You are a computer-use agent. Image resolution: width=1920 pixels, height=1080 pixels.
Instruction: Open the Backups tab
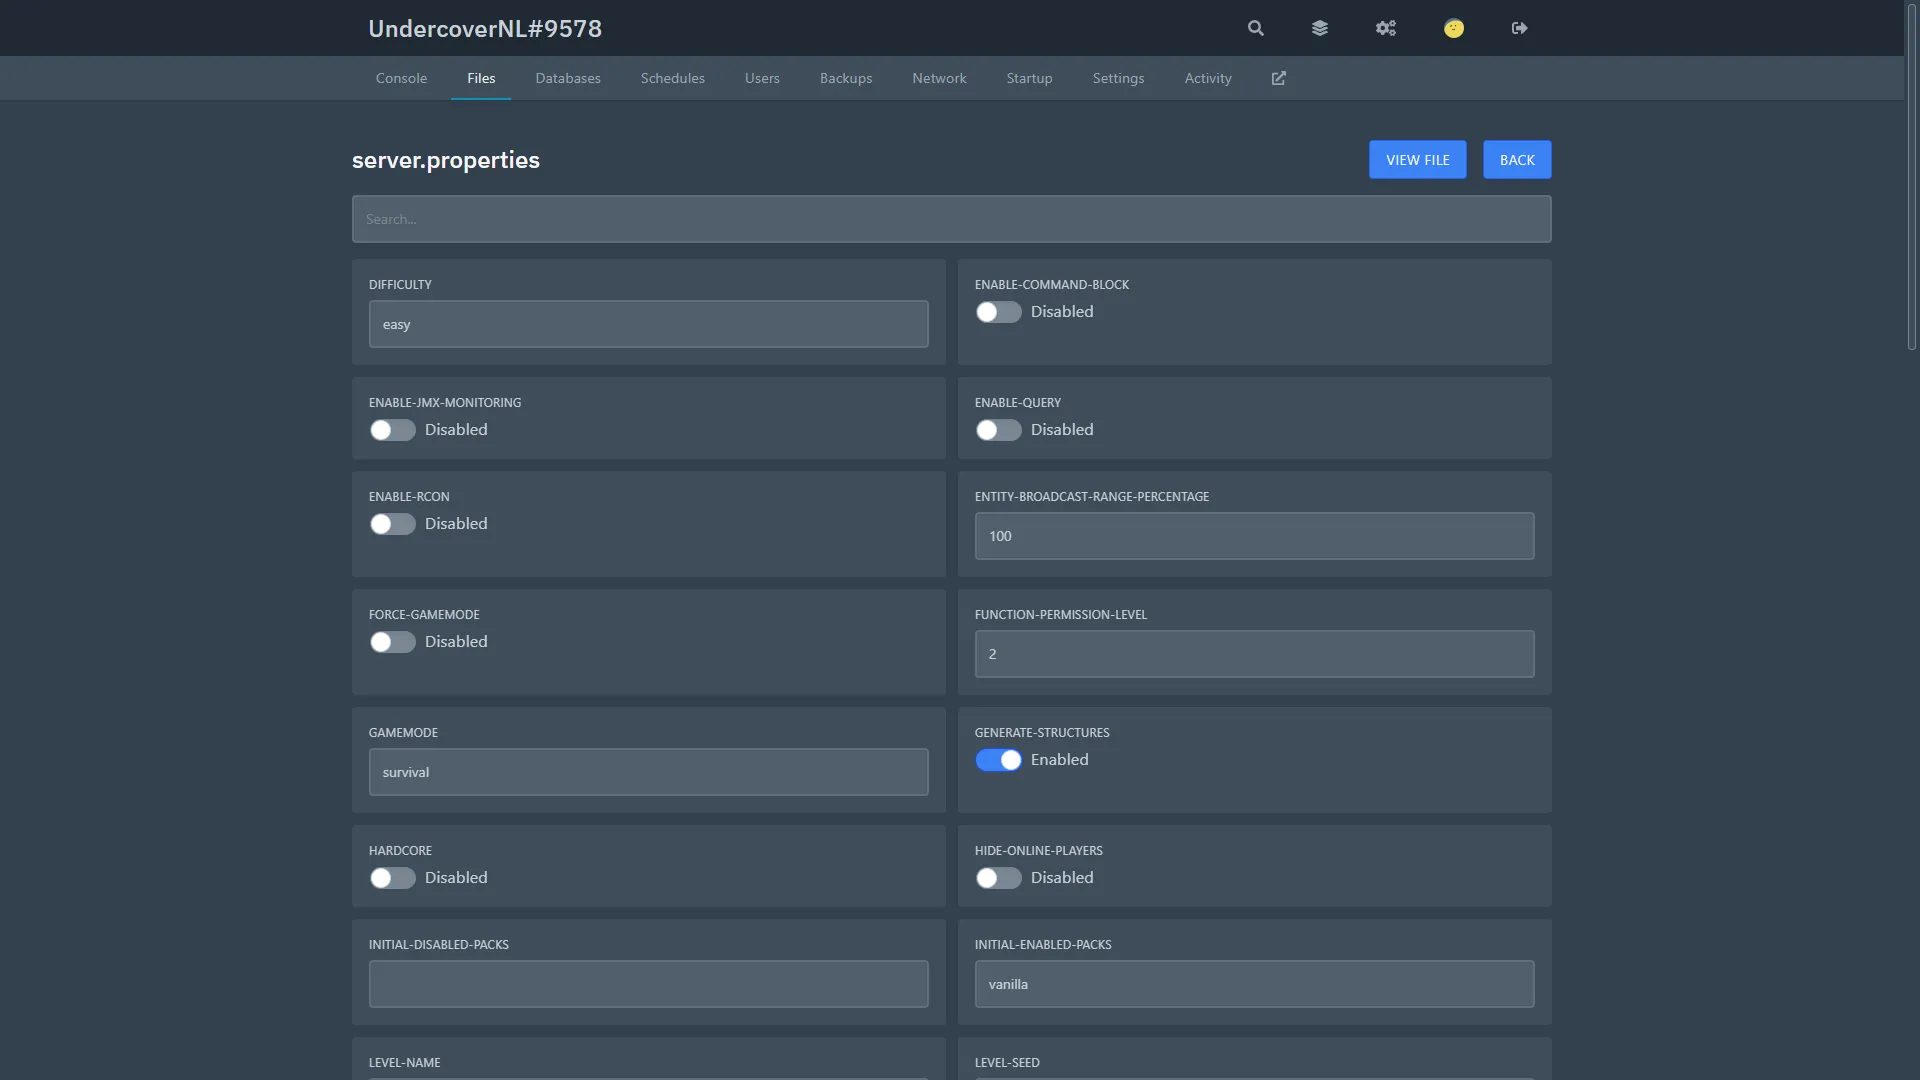845,78
